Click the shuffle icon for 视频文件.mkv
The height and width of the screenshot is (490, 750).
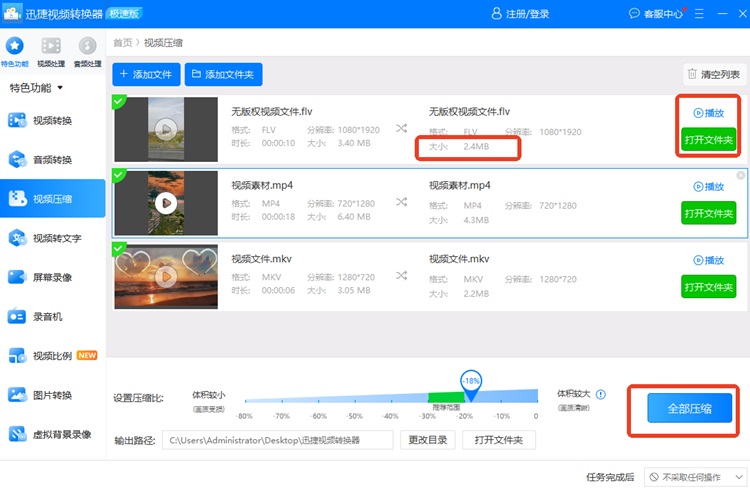(401, 276)
